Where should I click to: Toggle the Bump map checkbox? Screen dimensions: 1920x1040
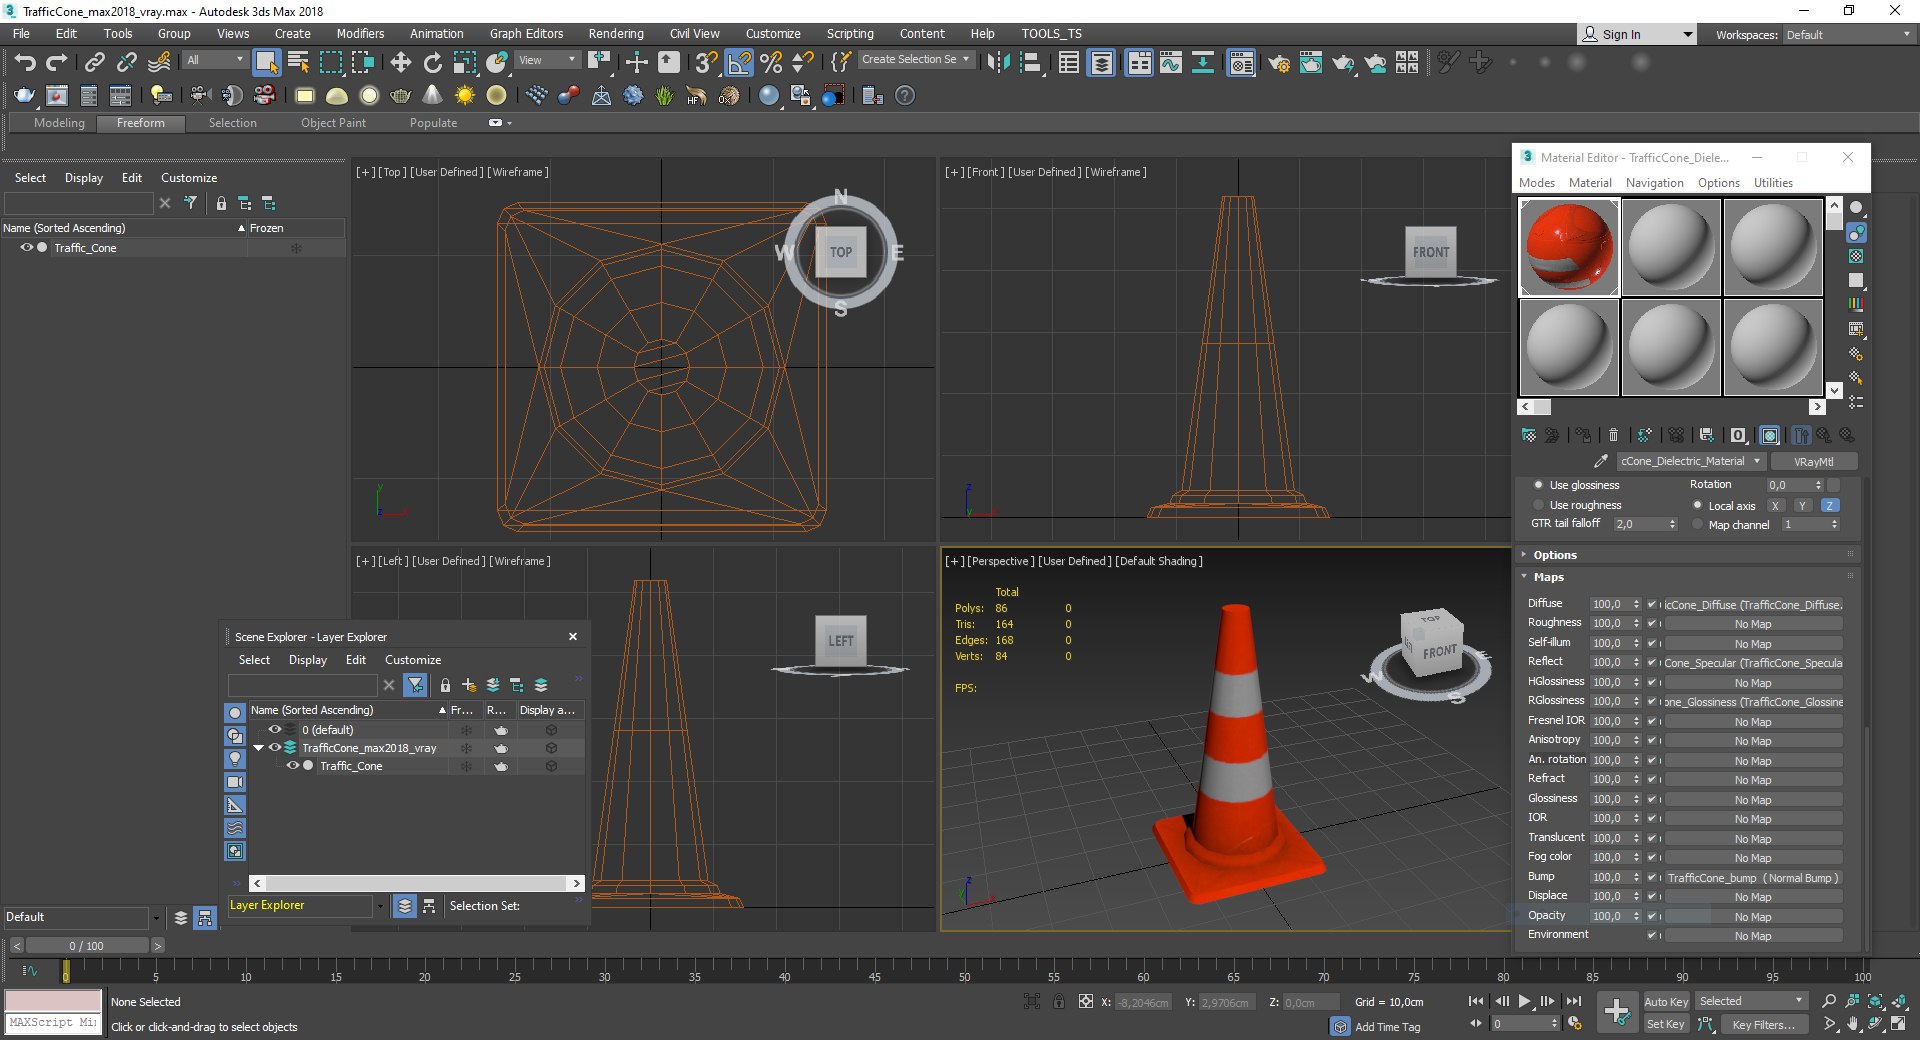(1652, 877)
